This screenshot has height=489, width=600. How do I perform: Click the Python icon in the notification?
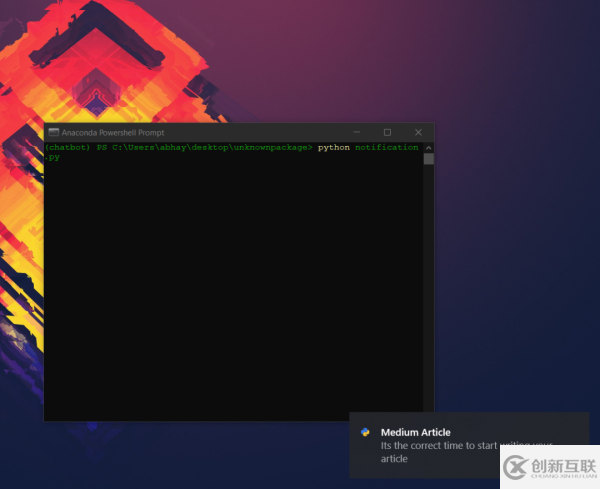click(365, 432)
